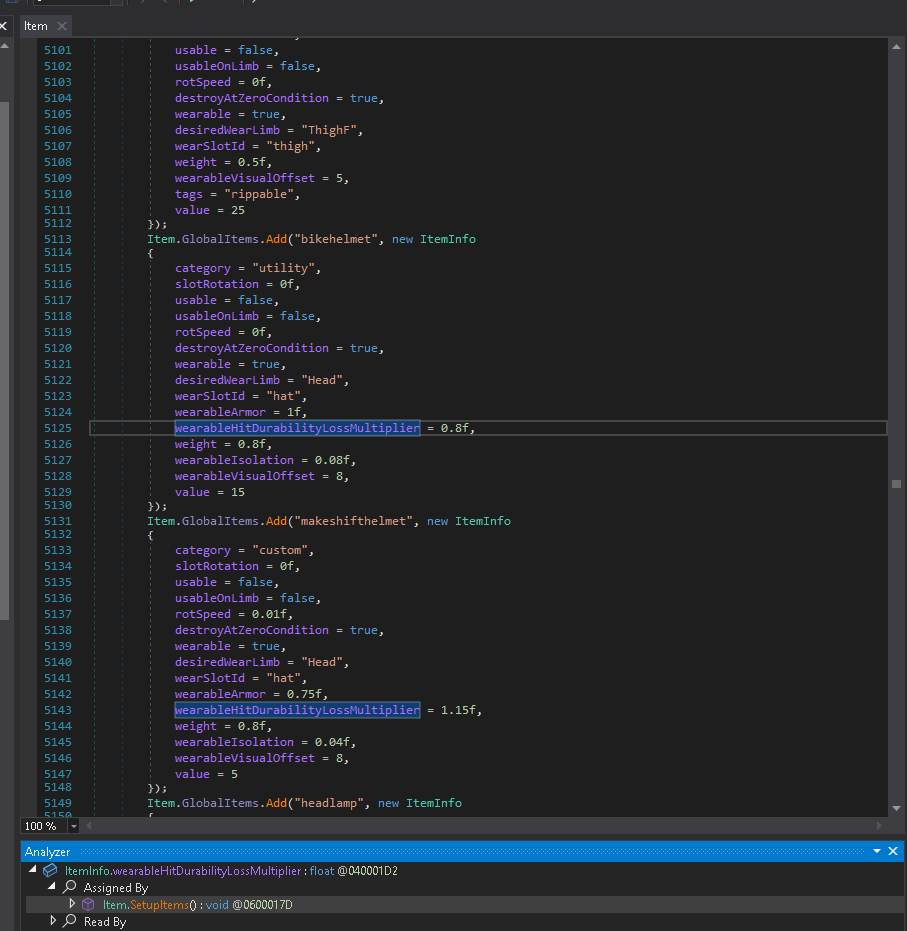Click the "headlamp" string literal
The image size is (907, 931).
329,803
